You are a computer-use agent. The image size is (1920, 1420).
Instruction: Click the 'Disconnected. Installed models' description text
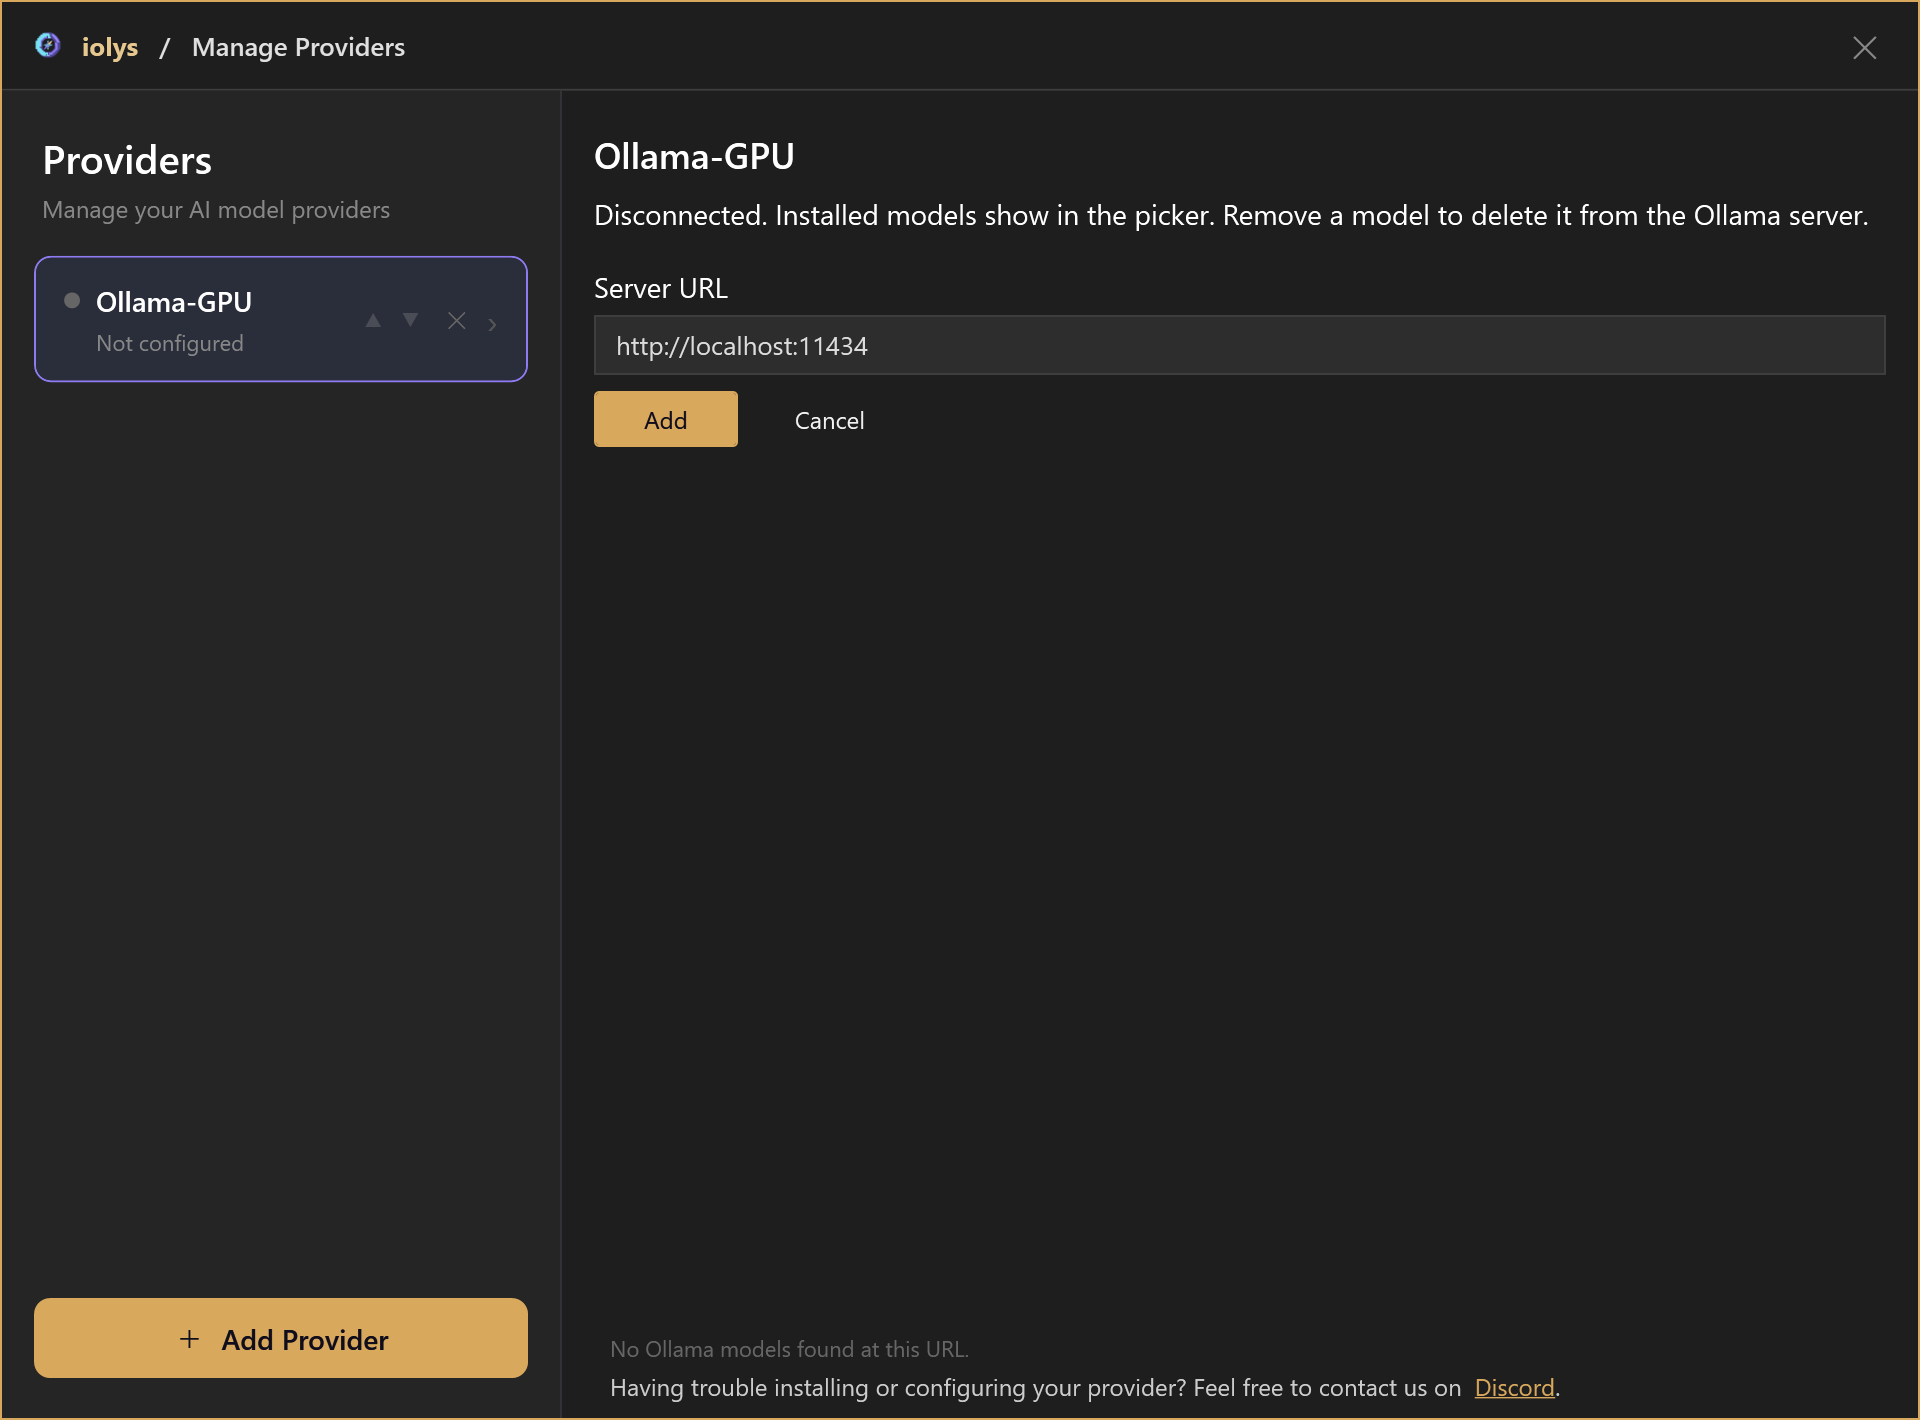click(1231, 215)
